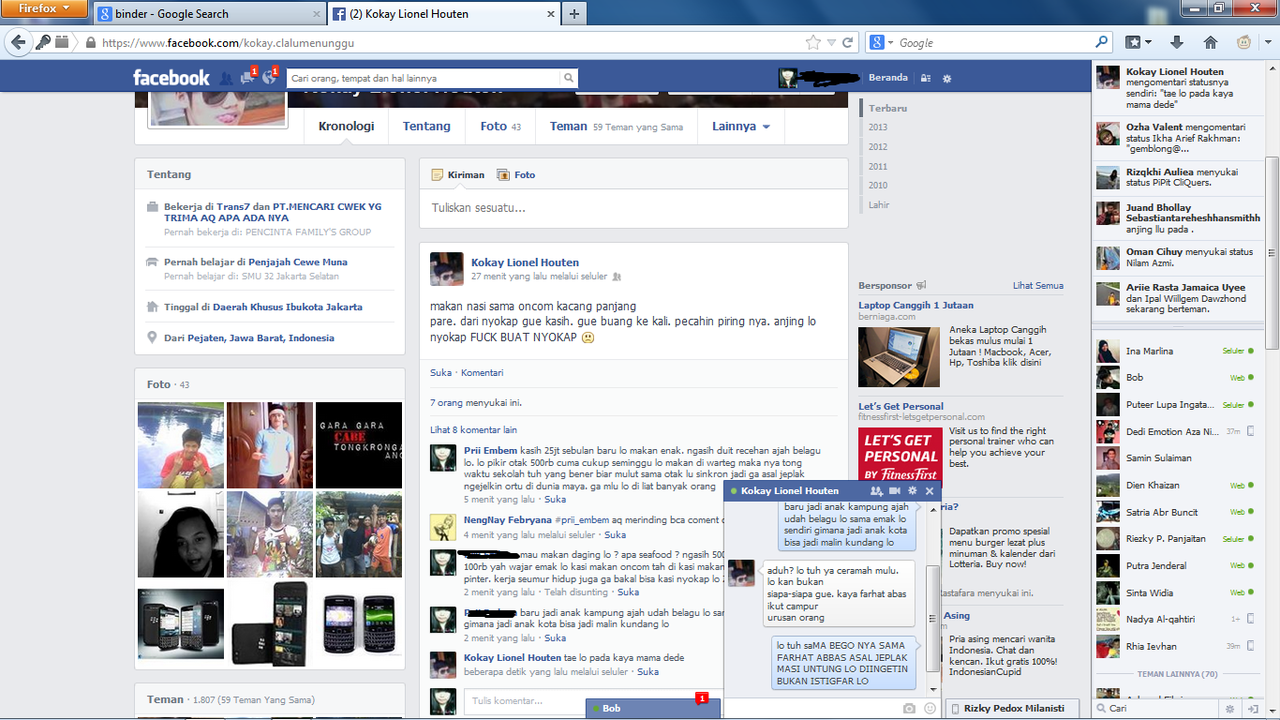Viewport: 1280px width, 720px height.
Task: Reload the page in Firefox
Action: pos(848,43)
